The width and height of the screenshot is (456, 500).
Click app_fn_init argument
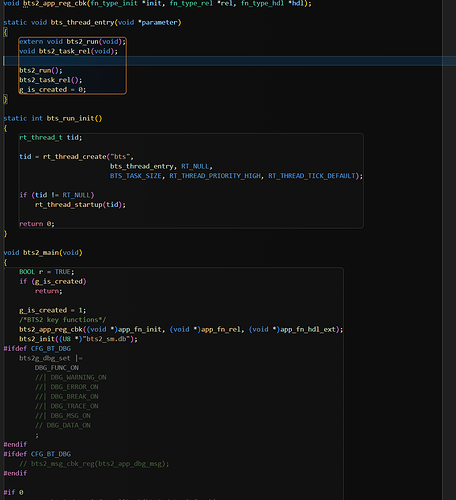[140, 330]
